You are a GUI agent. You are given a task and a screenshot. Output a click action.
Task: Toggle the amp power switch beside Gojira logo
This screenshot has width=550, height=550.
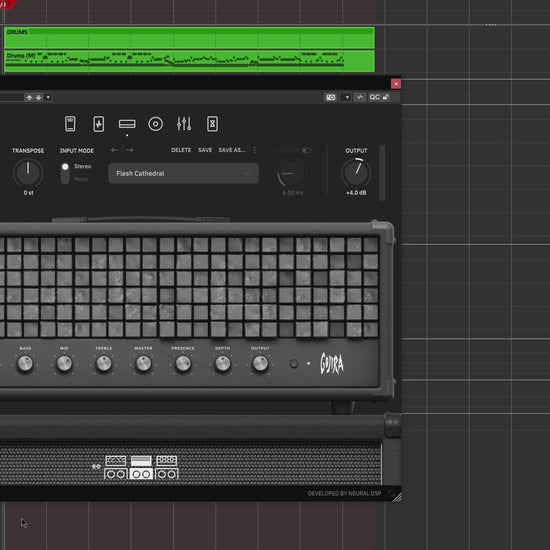tap(294, 364)
